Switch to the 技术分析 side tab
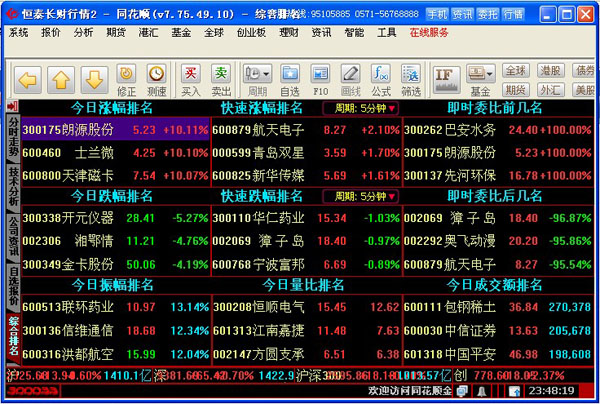Image resolution: width=600 pixels, height=404 pixels. (13, 186)
